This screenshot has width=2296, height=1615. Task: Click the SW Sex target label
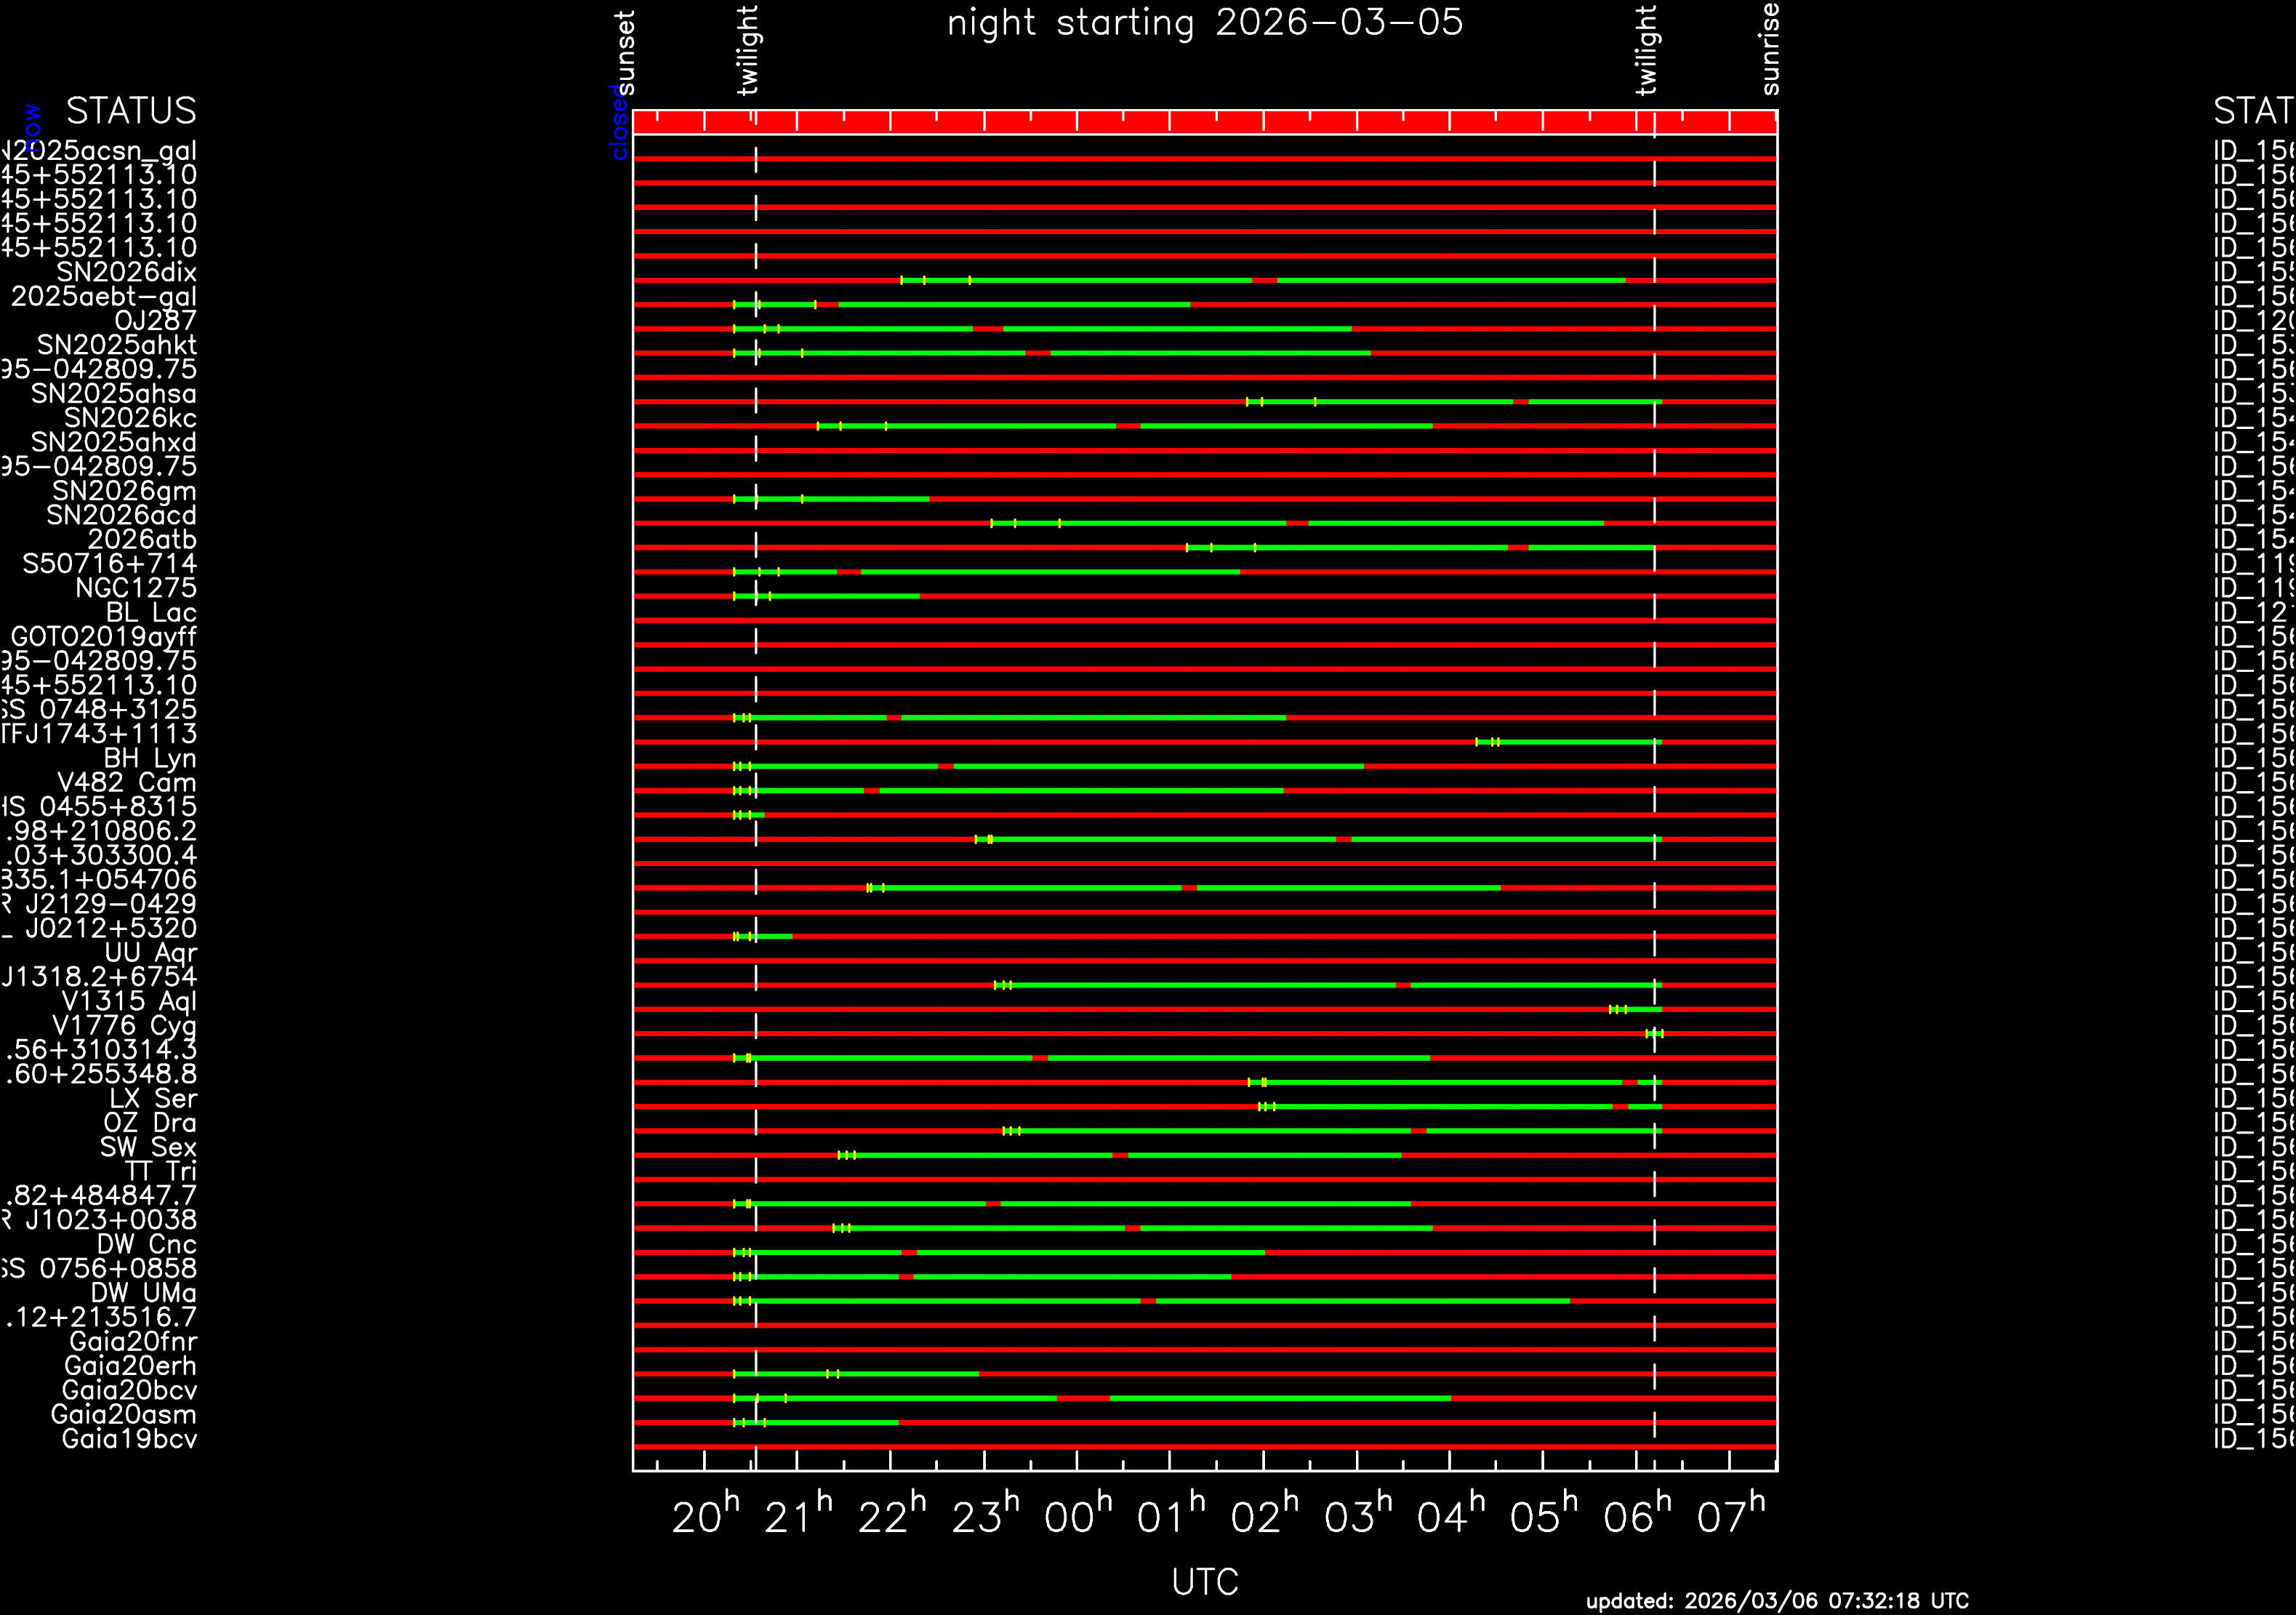(x=148, y=1147)
